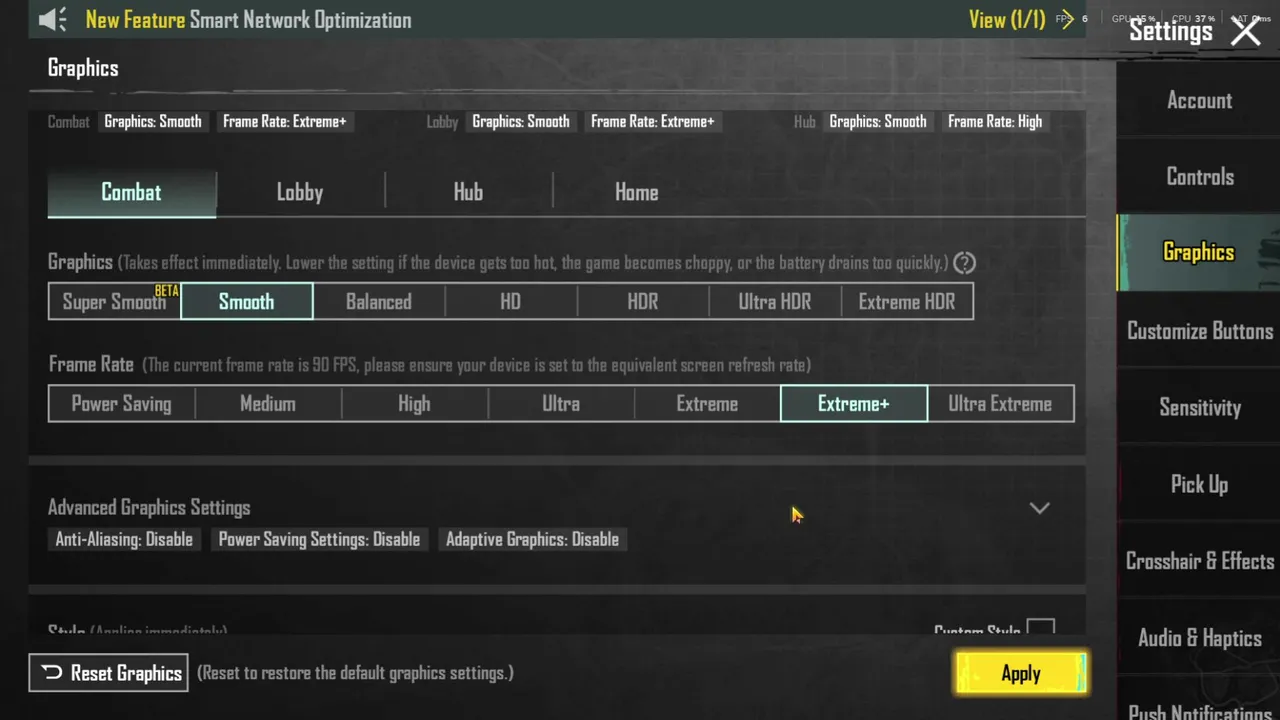
Task: Select Extreme HDR graphics quality
Action: (x=907, y=302)
